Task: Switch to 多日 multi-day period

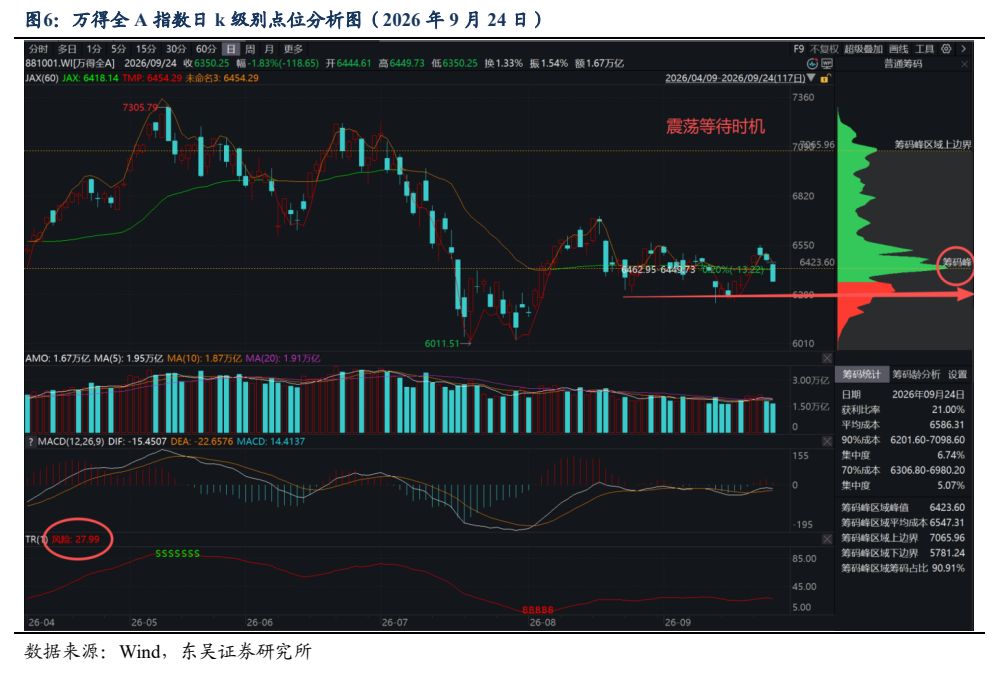Action: click(x=67, y=49)
